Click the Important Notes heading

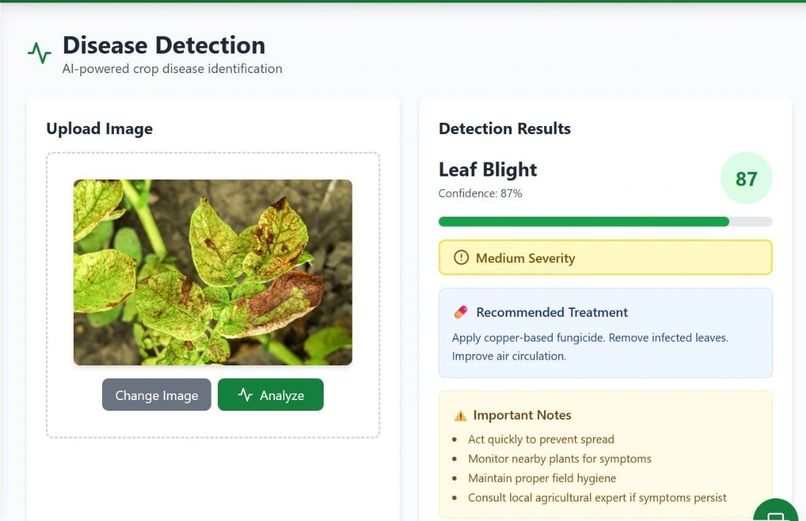pyautogui.click(x=522, y=415)
